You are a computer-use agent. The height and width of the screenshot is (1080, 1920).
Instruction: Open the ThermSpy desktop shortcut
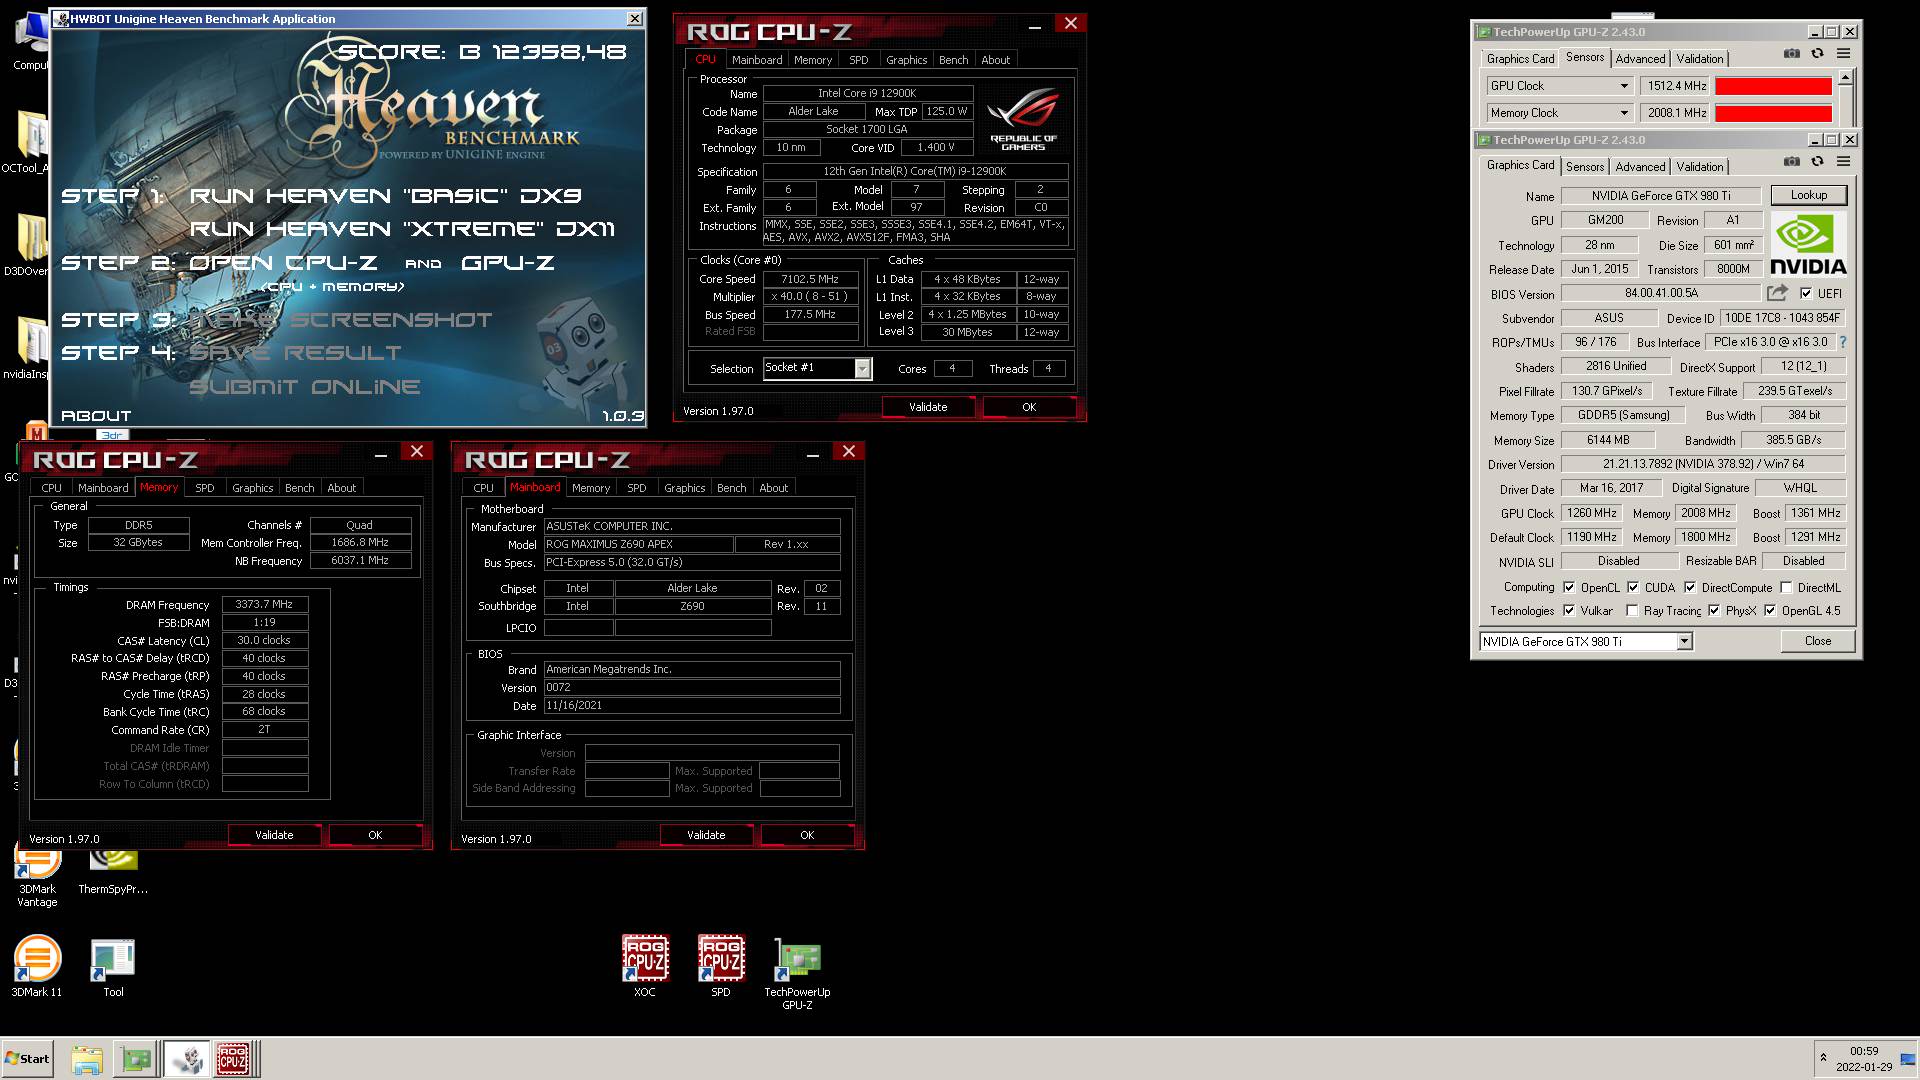coord(113,872)
